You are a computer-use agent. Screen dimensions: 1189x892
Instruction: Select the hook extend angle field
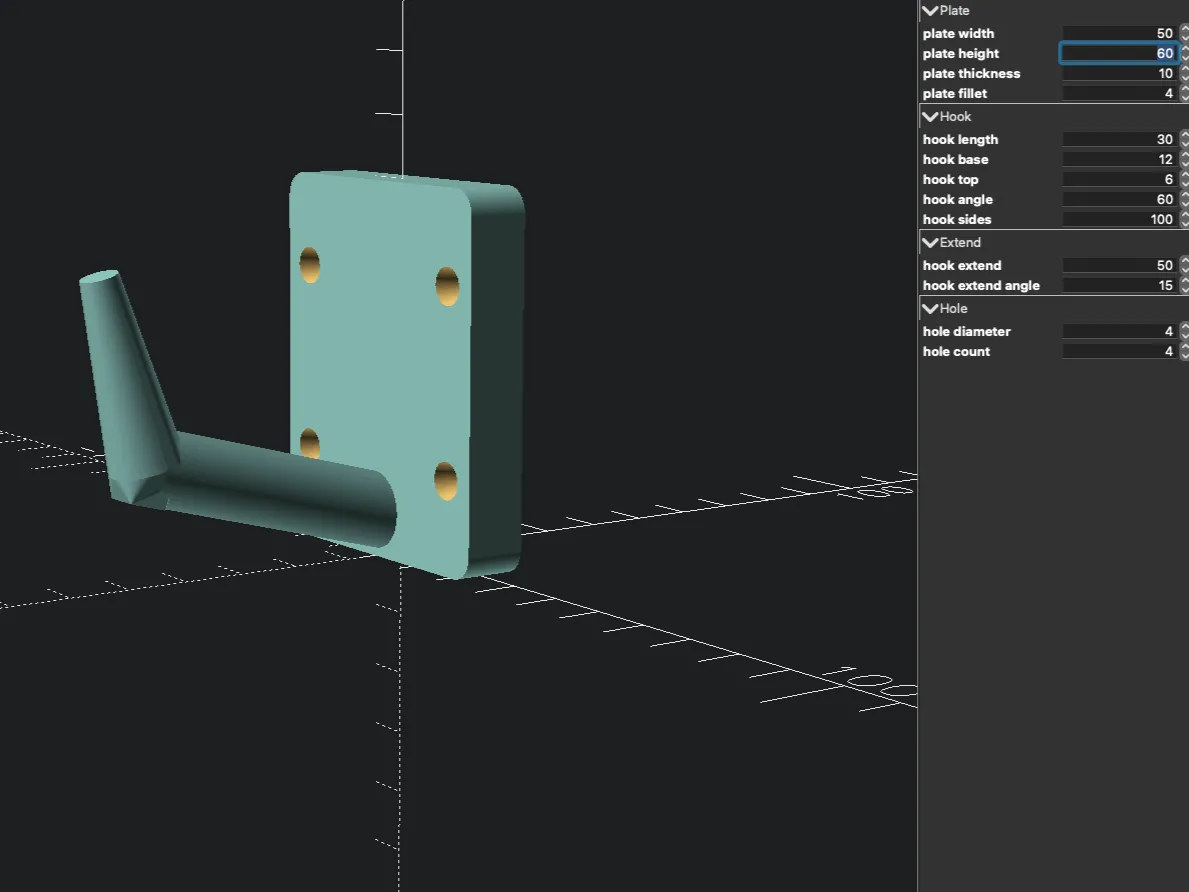click(x=1118, y=286)
